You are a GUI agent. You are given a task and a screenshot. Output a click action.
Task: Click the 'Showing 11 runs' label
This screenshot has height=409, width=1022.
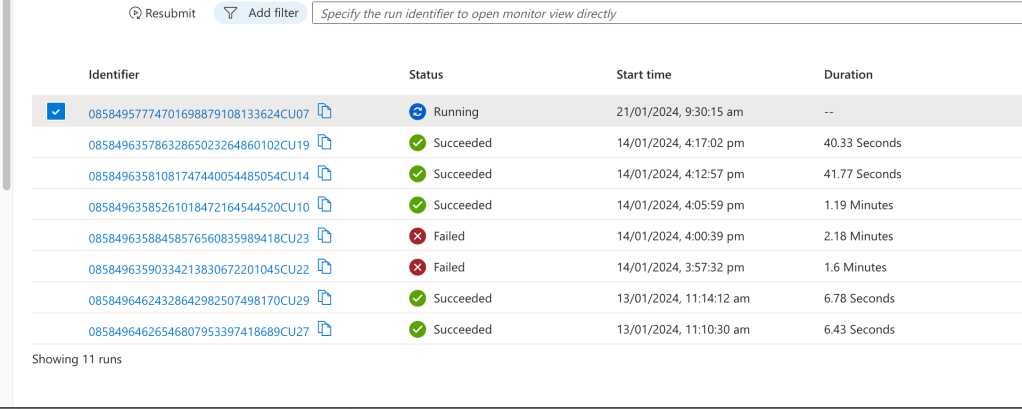tap(77, 359)
